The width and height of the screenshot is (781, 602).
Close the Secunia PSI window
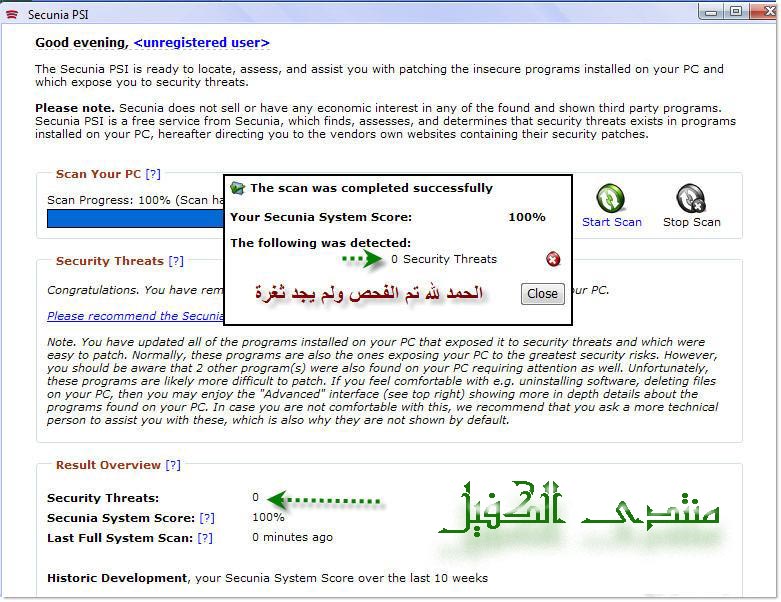pyautogui.click(x=760, y=11)
